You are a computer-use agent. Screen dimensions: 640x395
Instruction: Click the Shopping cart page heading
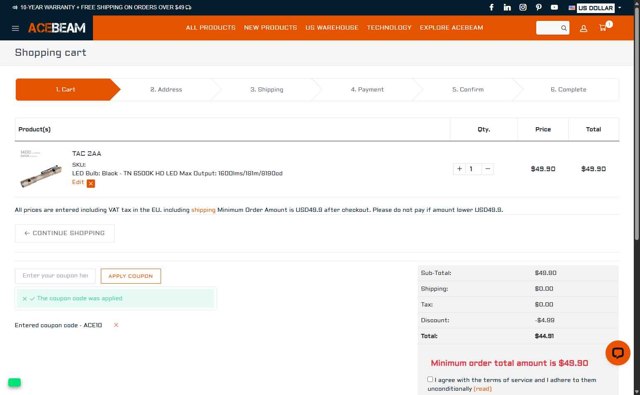tap(51, 53)
